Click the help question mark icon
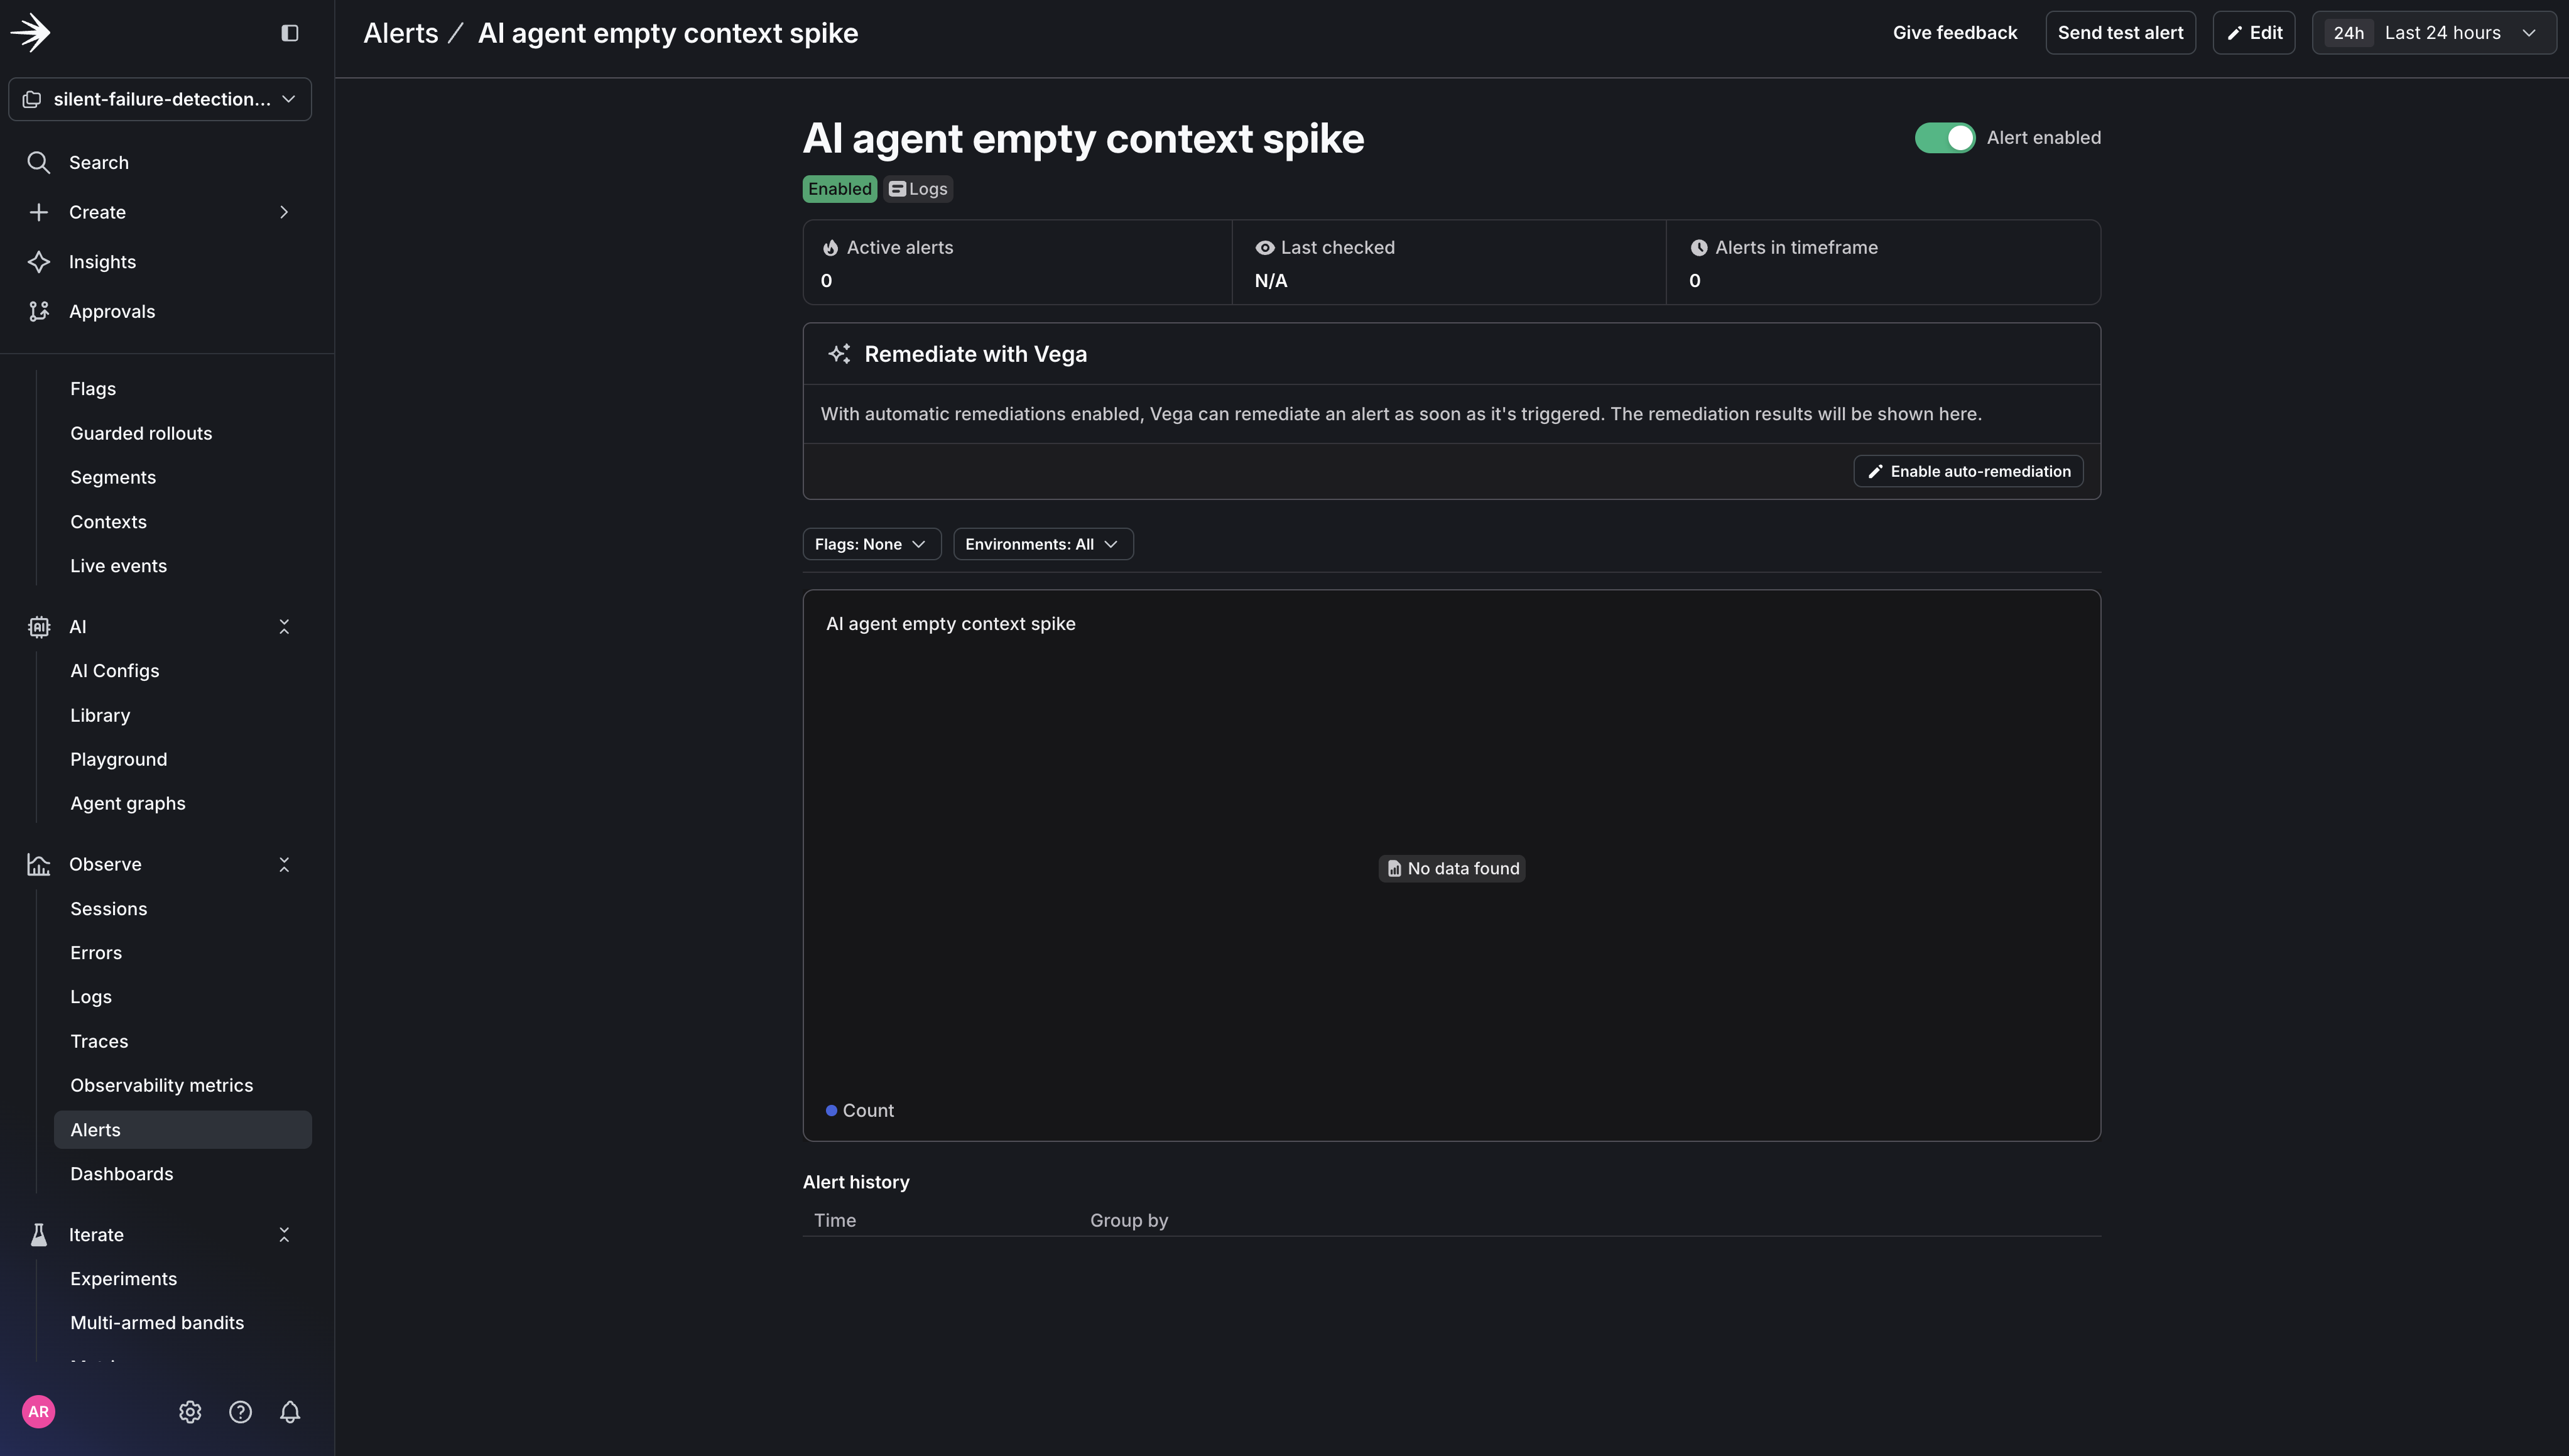 pos(240,1412)
